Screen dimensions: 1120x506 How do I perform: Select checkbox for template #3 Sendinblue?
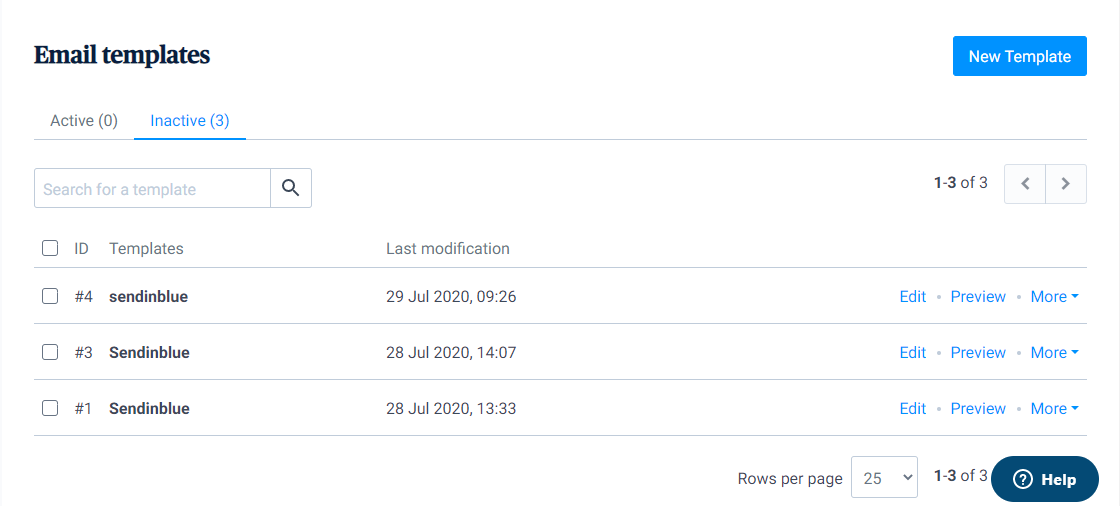49,352
